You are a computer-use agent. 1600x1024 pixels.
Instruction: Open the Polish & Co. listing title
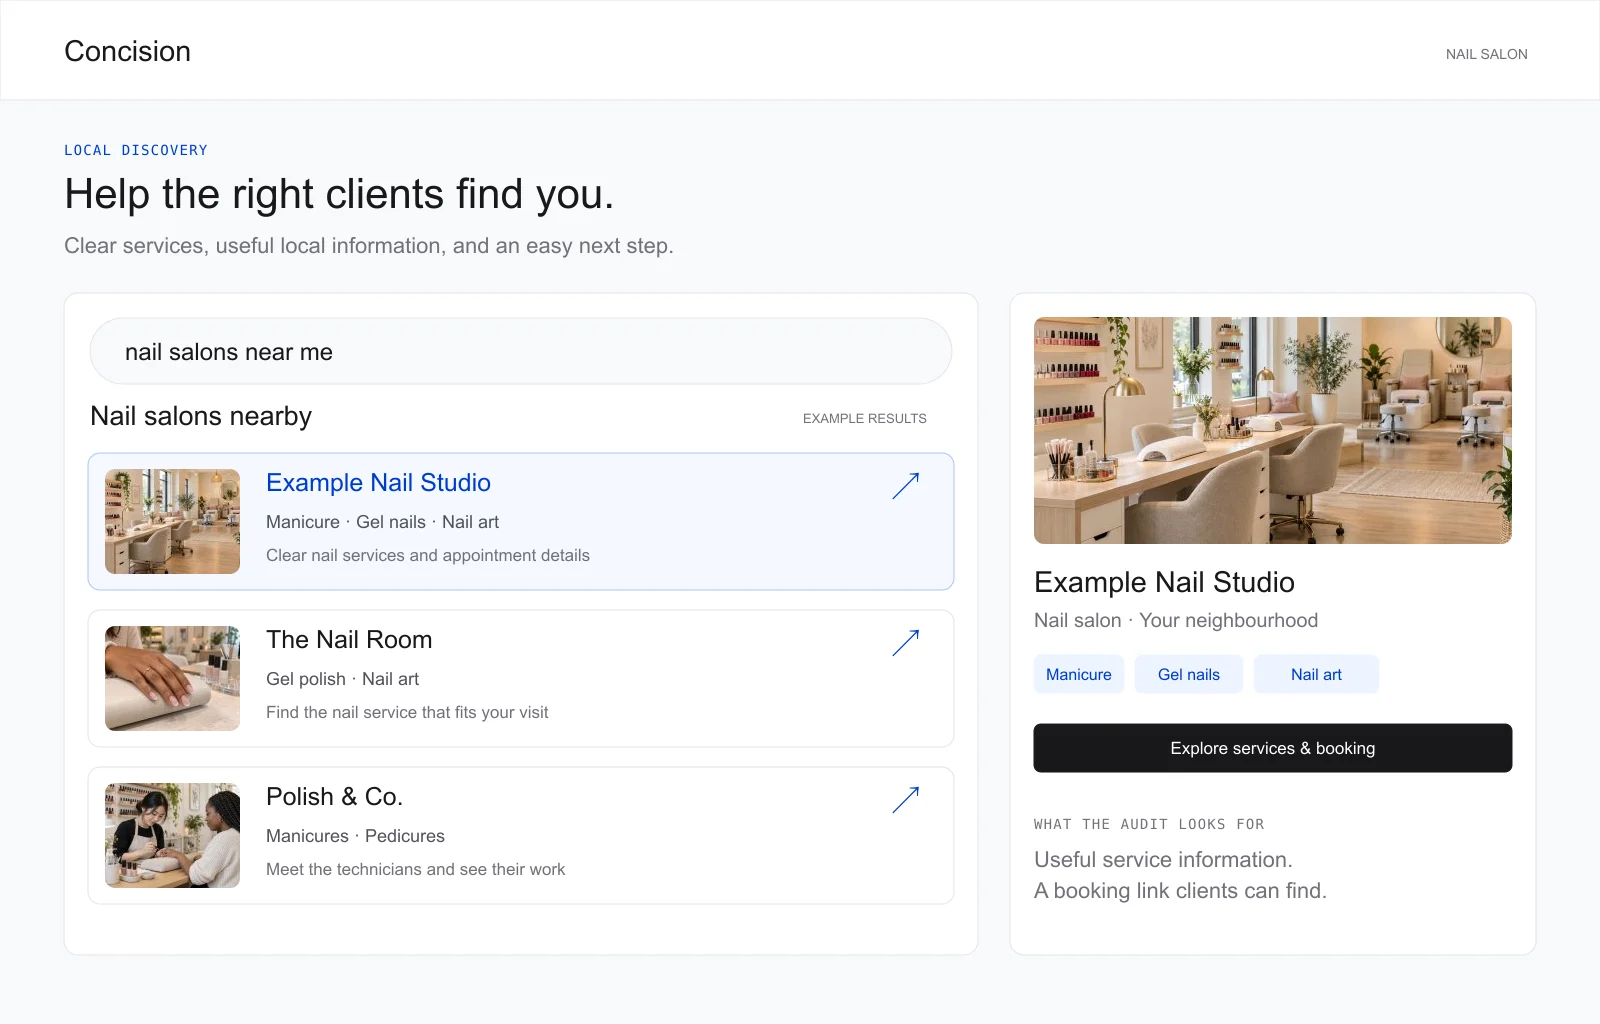coord(334,797)
